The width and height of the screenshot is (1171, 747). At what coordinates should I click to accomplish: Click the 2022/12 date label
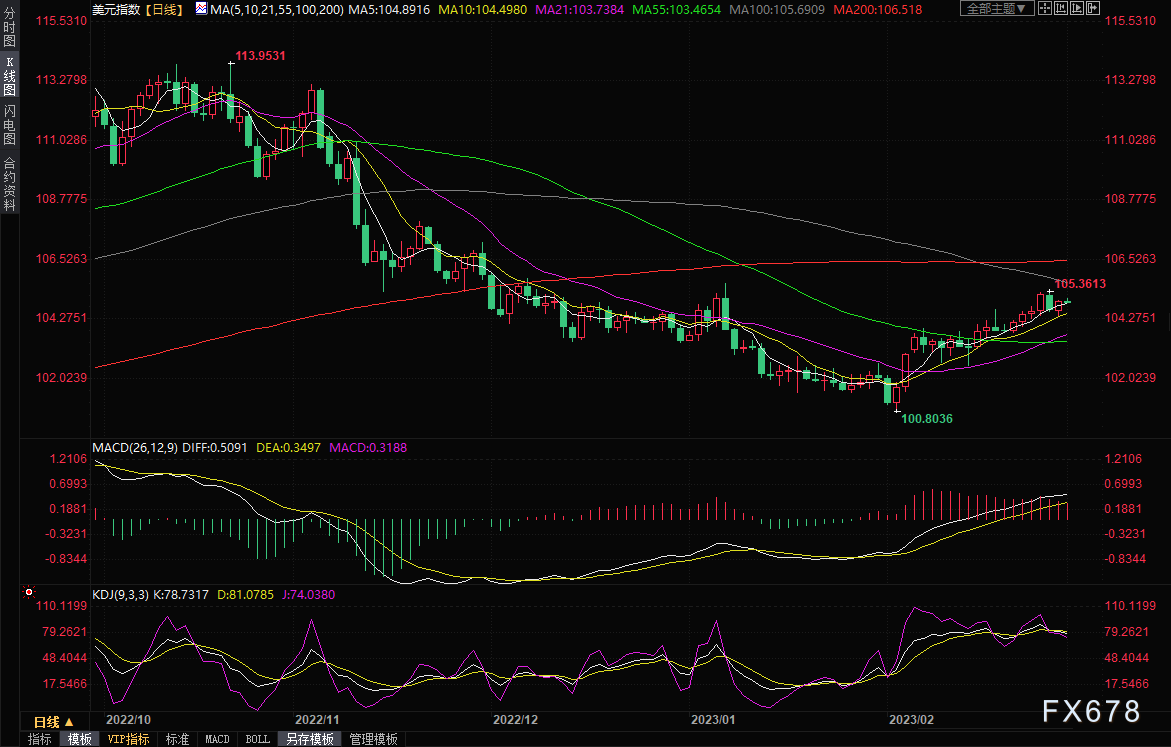(515, 720)
